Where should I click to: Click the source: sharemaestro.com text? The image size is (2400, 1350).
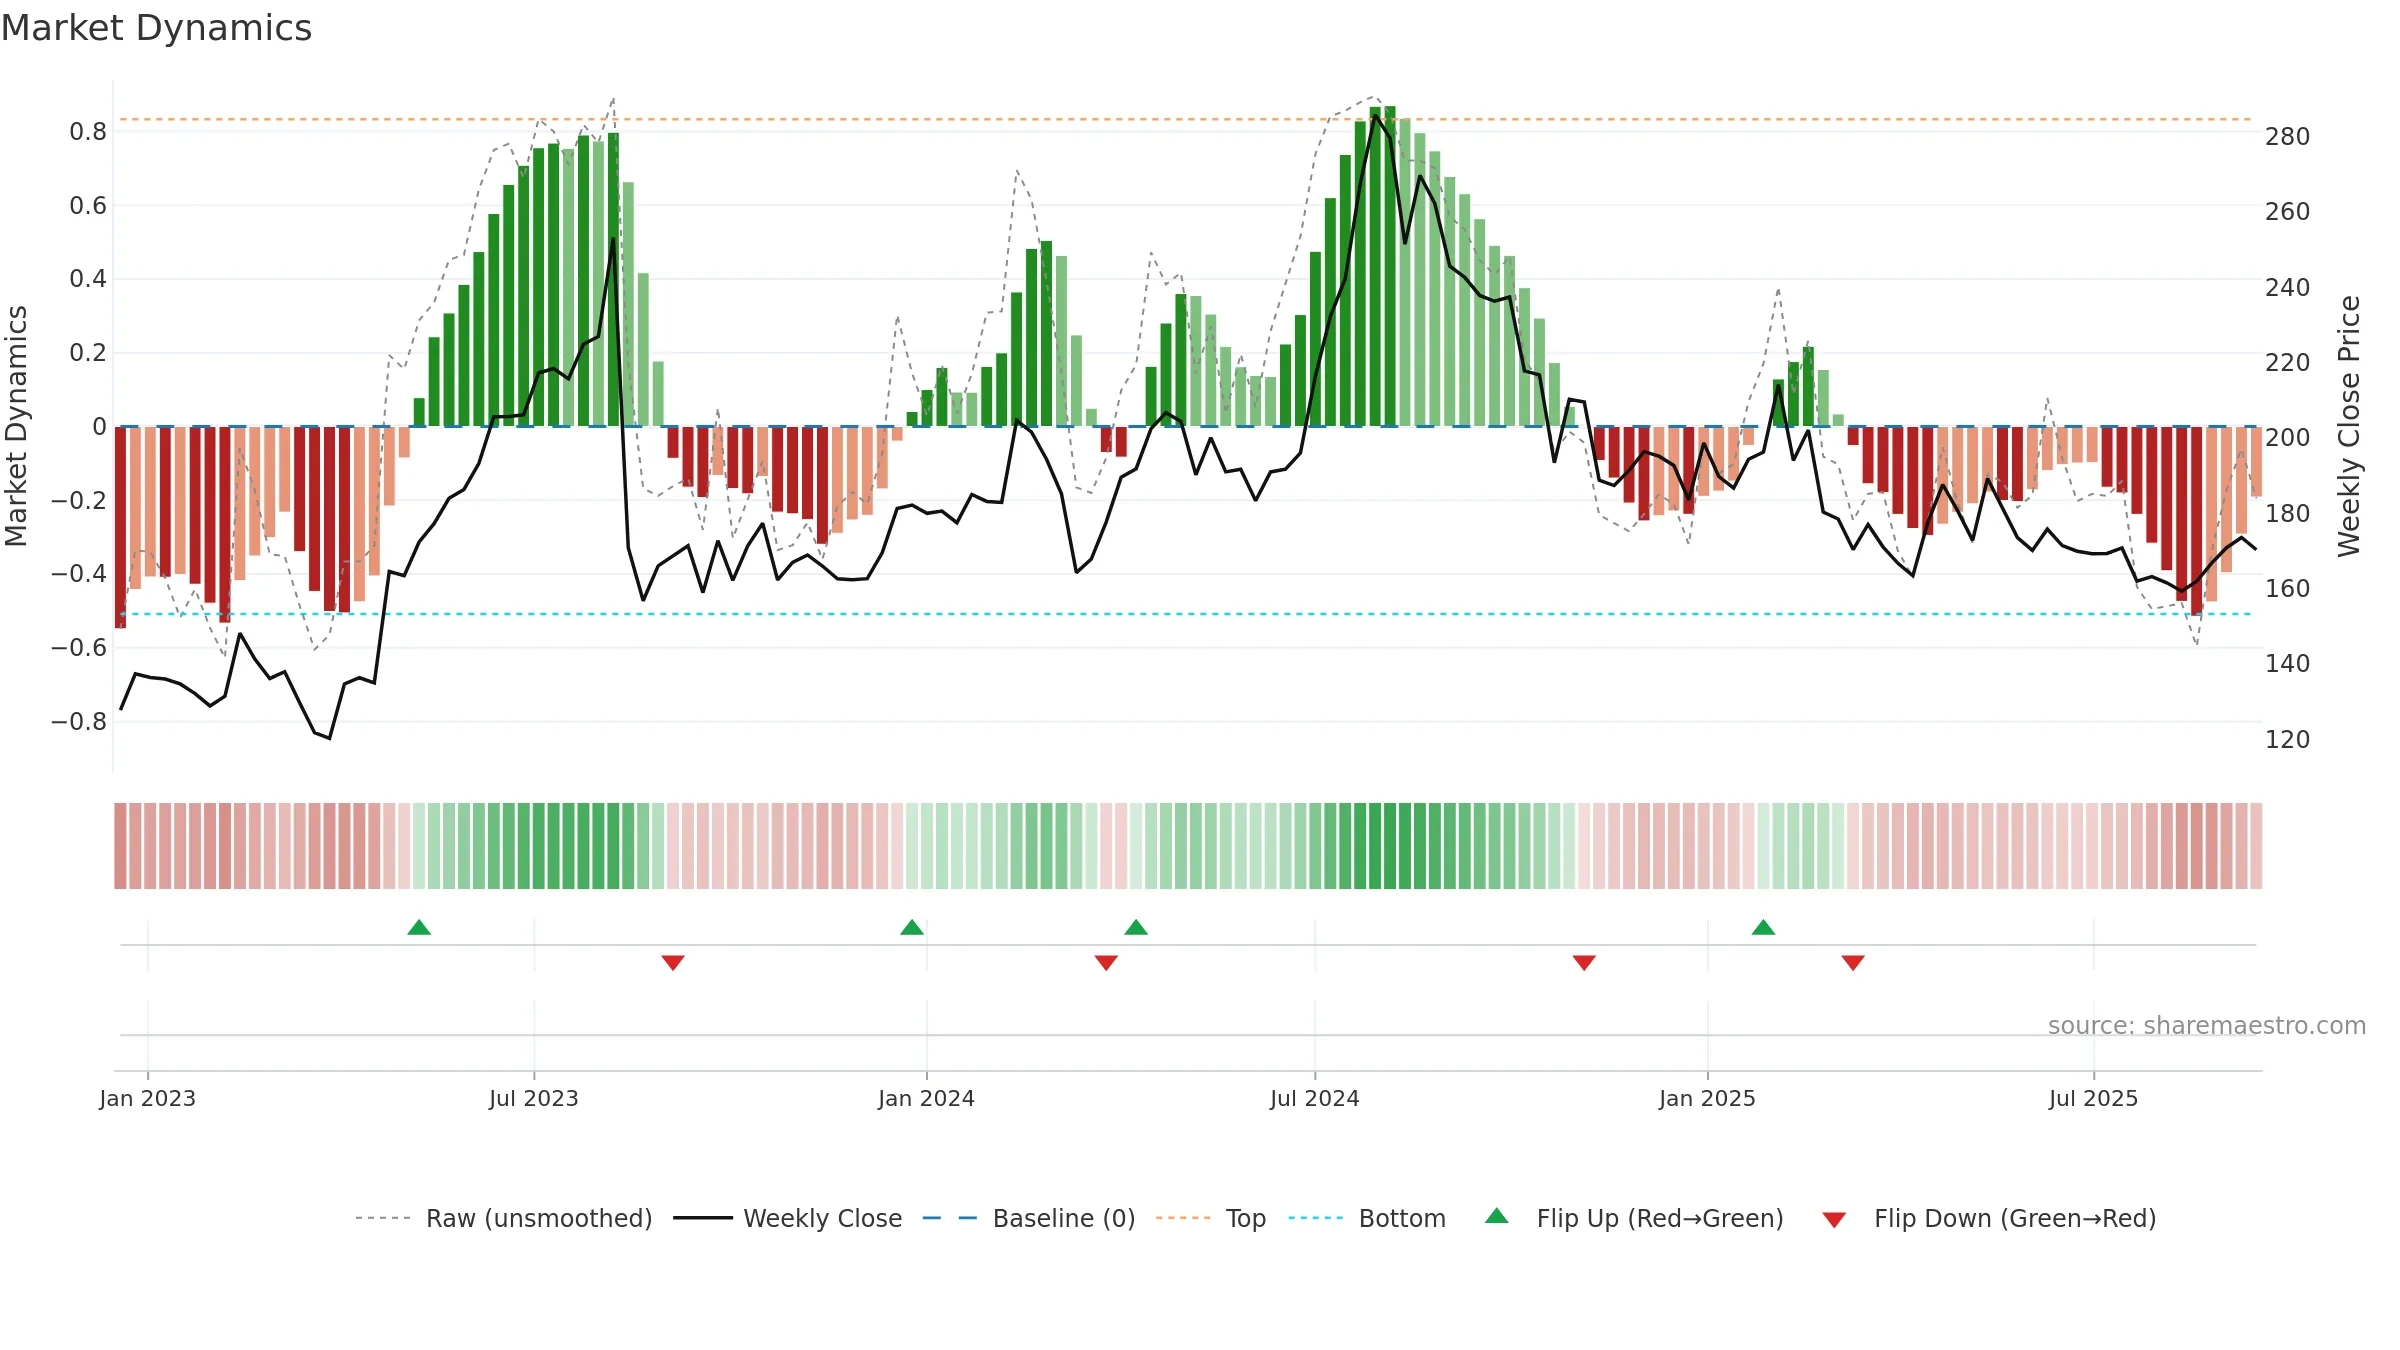click(x=2207, y=1025)
